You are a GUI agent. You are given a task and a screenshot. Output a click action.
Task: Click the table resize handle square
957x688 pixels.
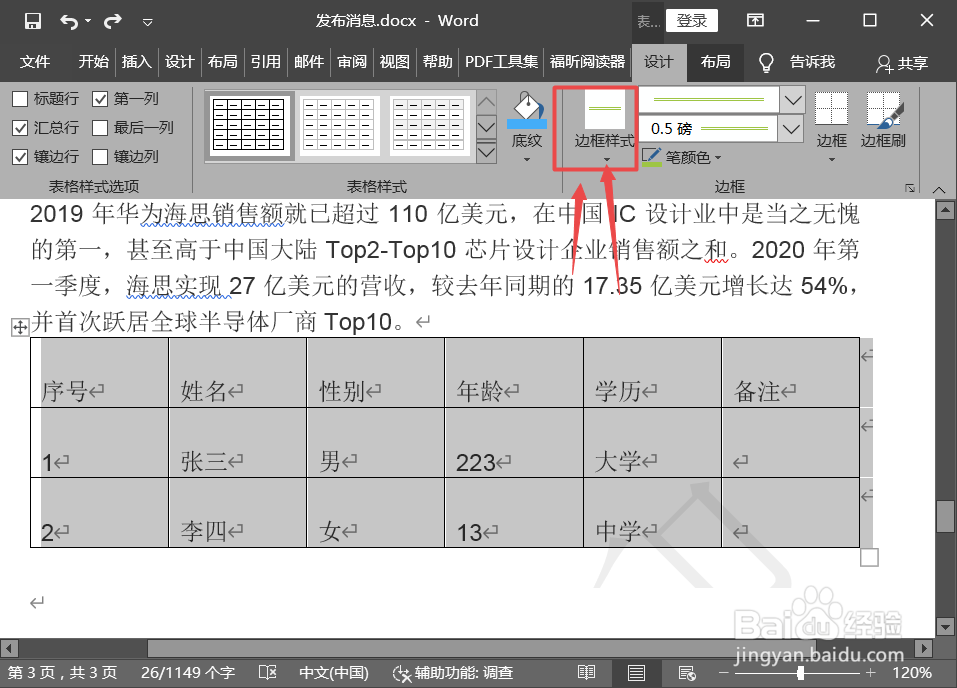869,557
